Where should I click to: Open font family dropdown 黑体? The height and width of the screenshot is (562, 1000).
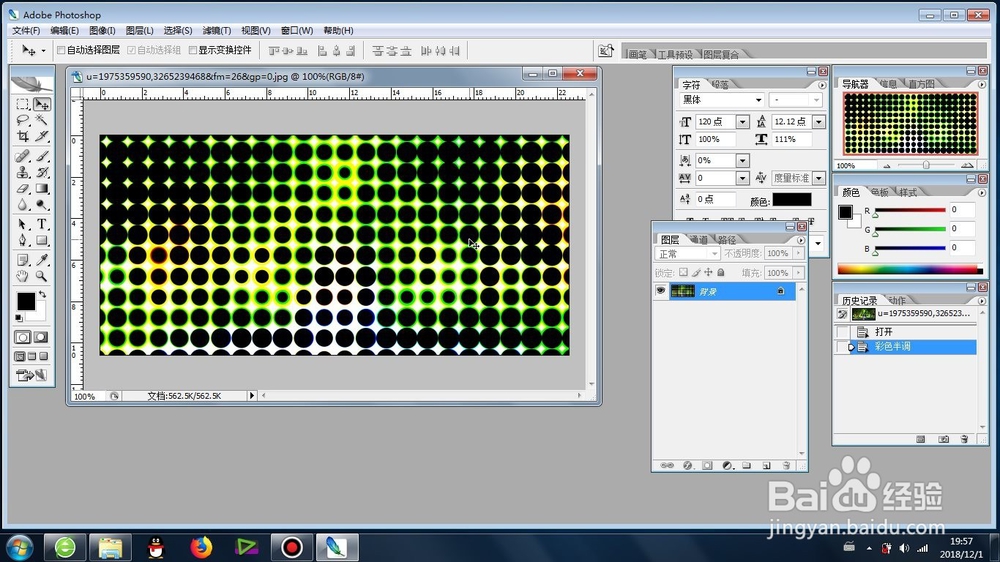(x=758, y=100)
